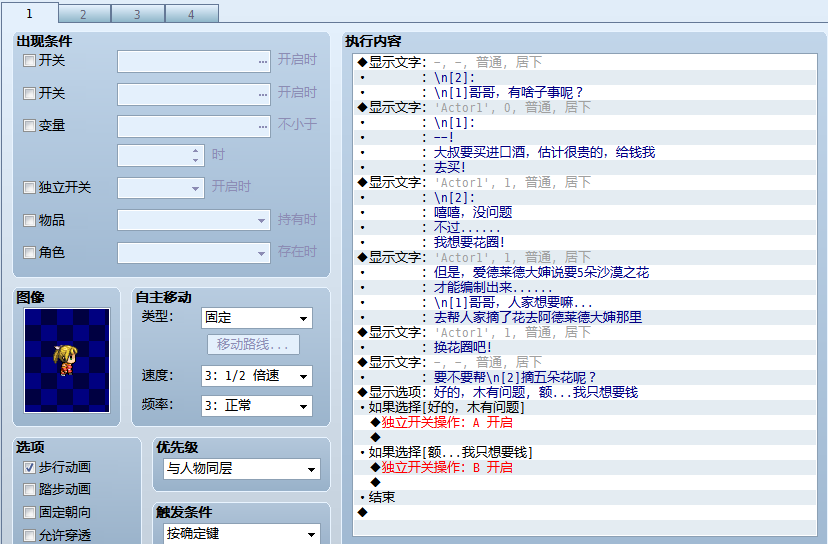828x544 pixels.
Task: Select line '嘻嘻，没问题'
Action: (x=585, y=212)
